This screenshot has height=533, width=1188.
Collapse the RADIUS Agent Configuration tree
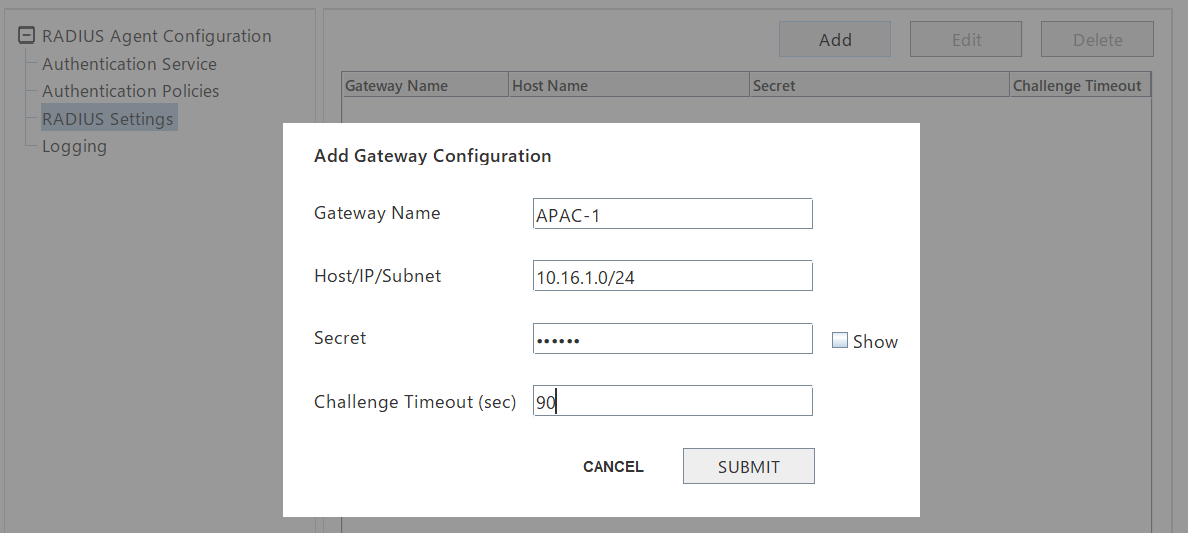click(27, 35)
